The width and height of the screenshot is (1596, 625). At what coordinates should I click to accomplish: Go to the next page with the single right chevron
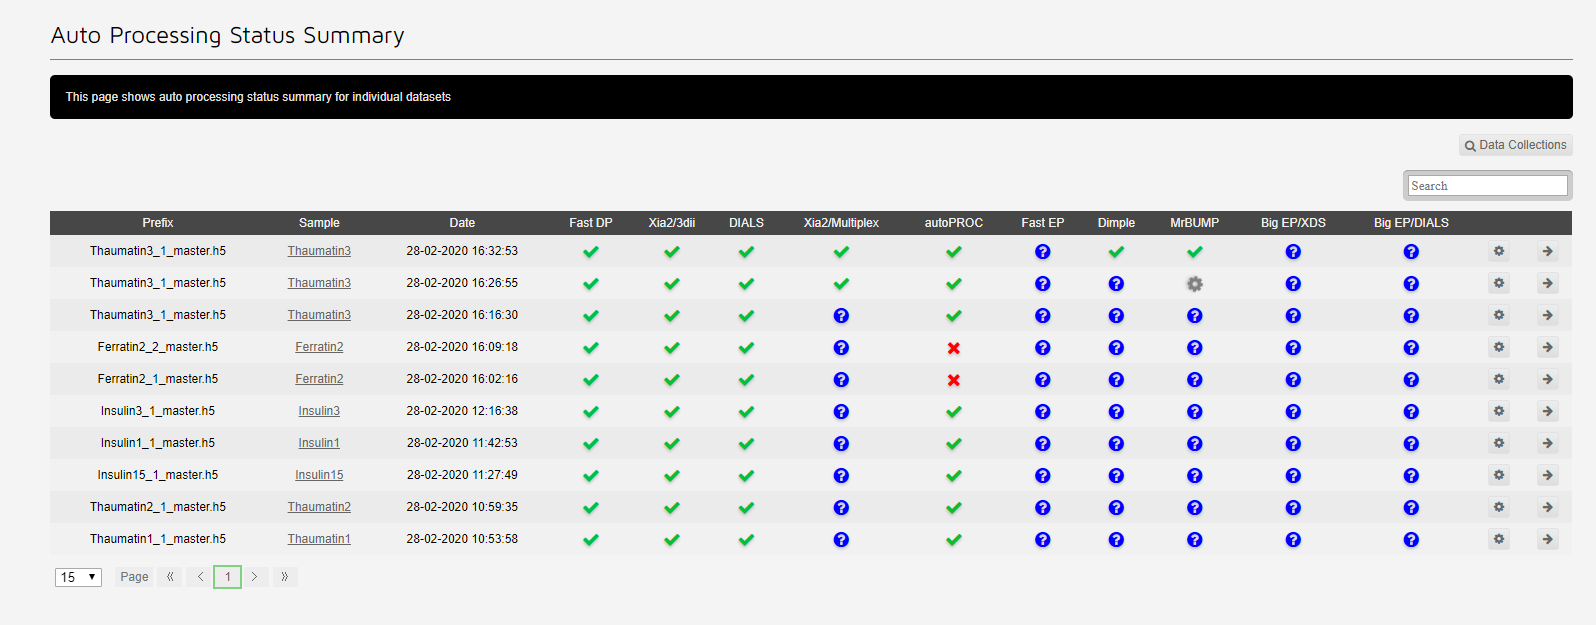pyautogui.click(x=255, y=577)
